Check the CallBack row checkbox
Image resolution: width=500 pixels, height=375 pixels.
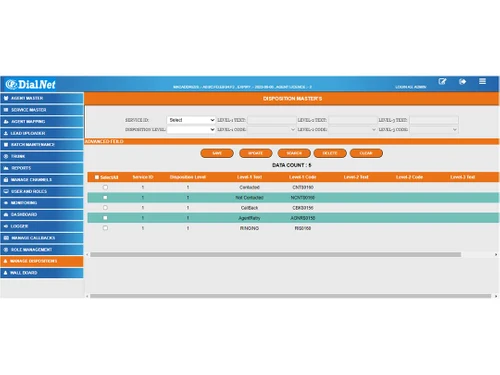click(x=105, y=208)
